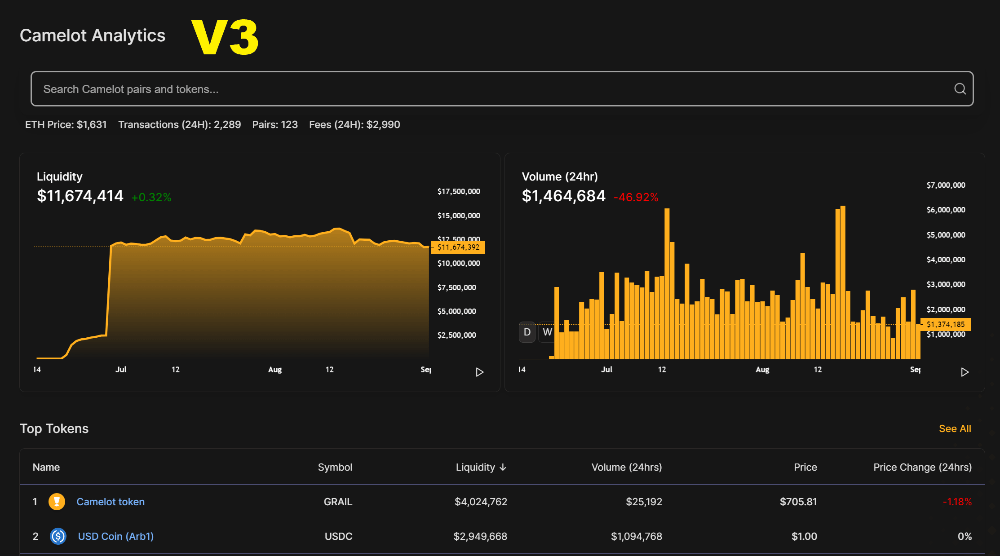Image resolution: width=1000 pixels, height=556 pixels.
Task: Click the Pairs: 123 stat
Action: tap(275, 124)
